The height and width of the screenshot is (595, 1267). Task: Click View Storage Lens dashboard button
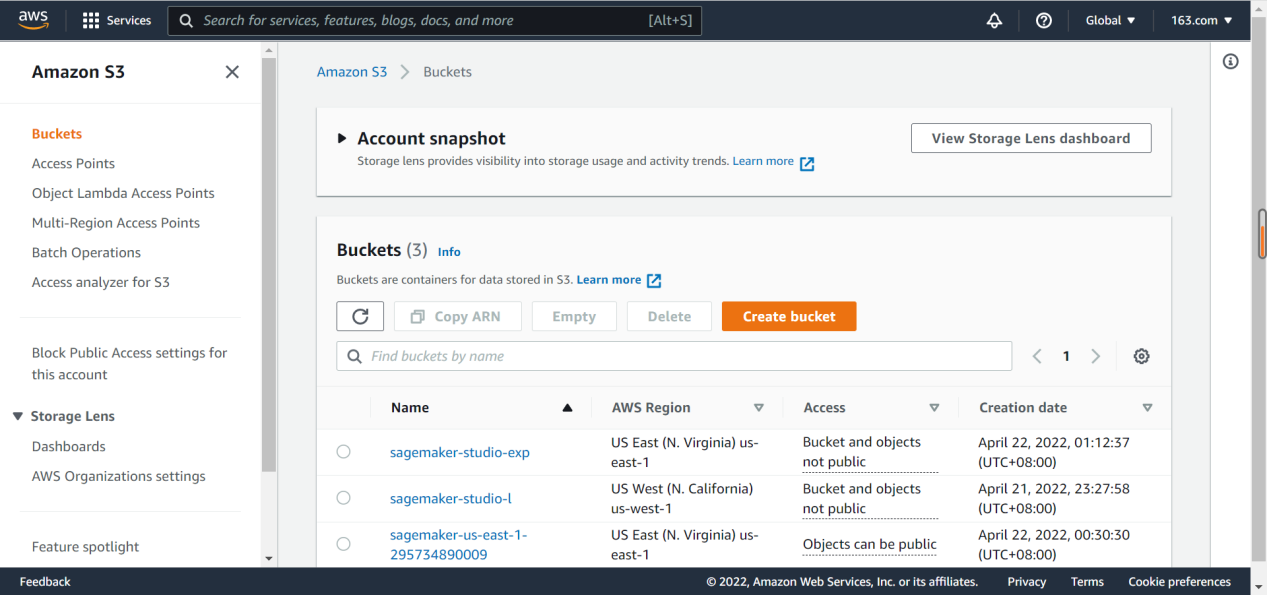tap(1030, 138)
